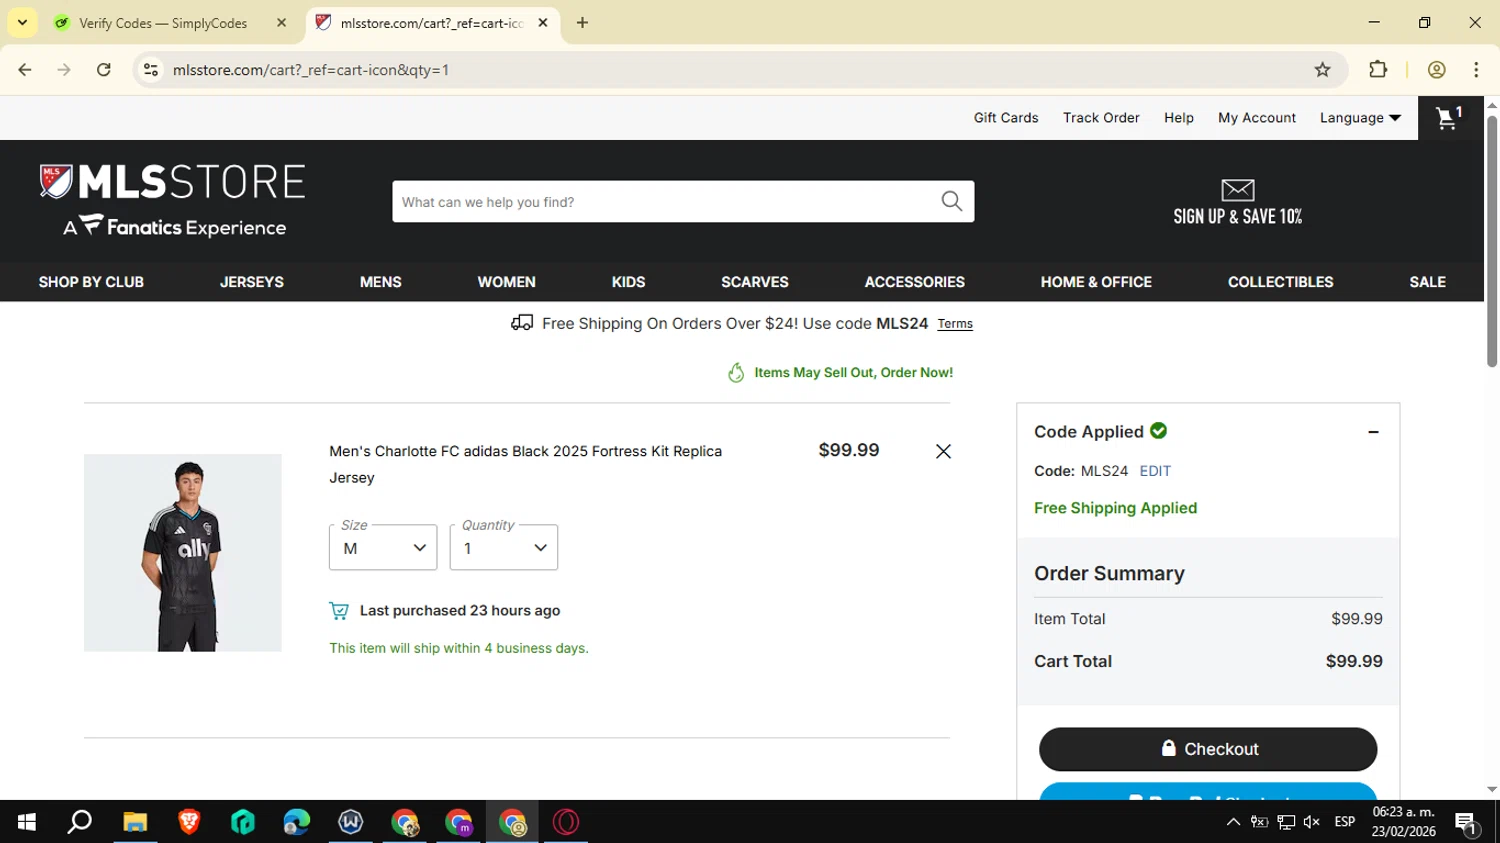This screenshot has width=1500, height=843.
Task: Go forward in browser history
Action: (64, 70)
